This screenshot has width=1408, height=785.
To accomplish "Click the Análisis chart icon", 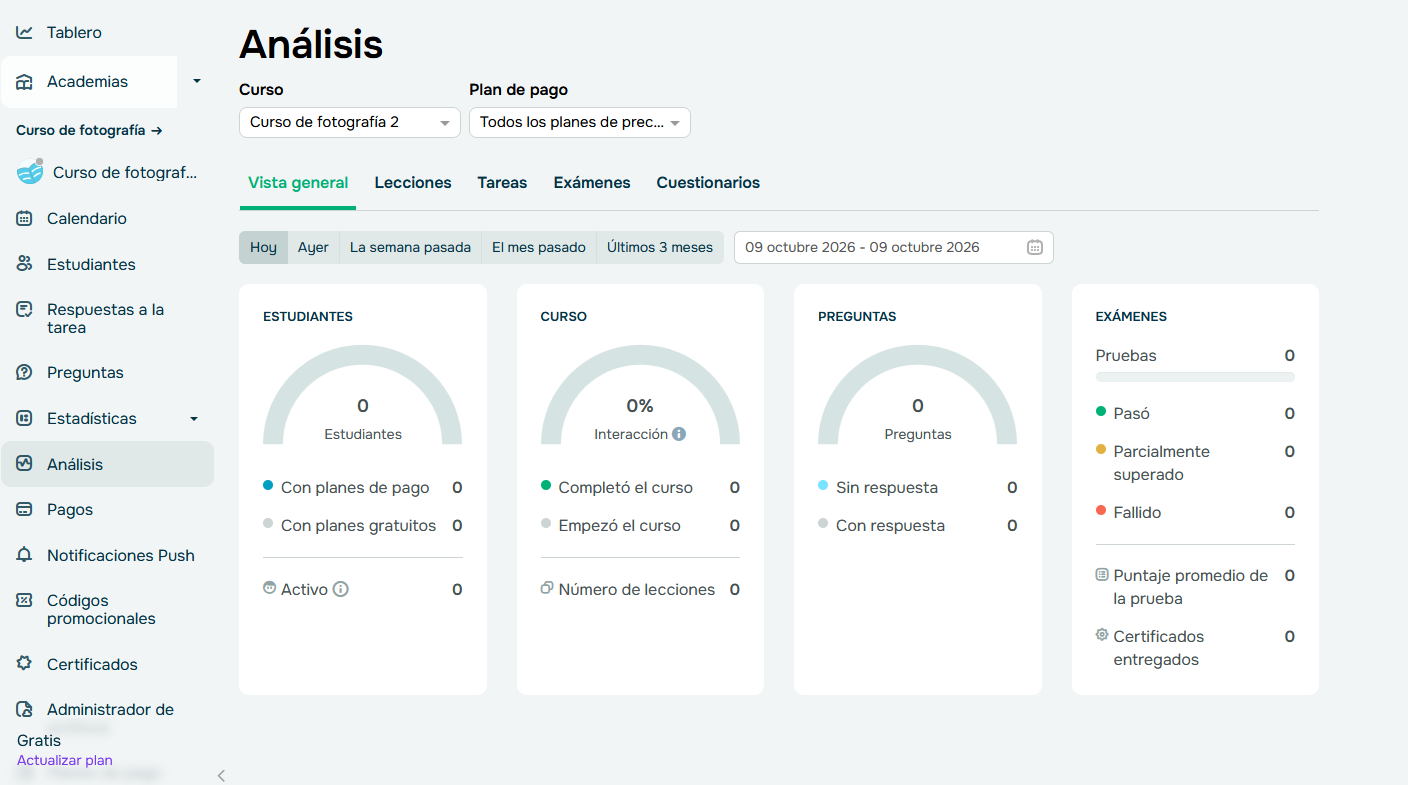I will (x=25, y=465).
